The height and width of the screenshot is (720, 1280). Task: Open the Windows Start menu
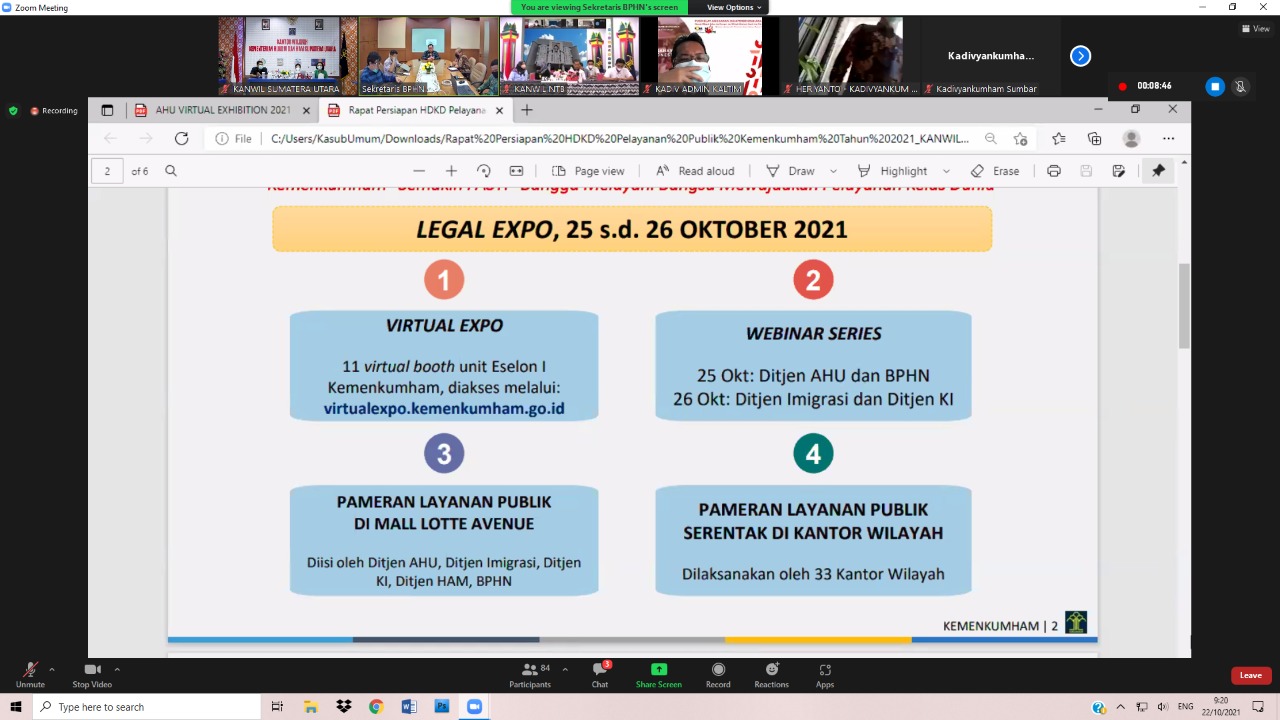[x=16, y=707]
